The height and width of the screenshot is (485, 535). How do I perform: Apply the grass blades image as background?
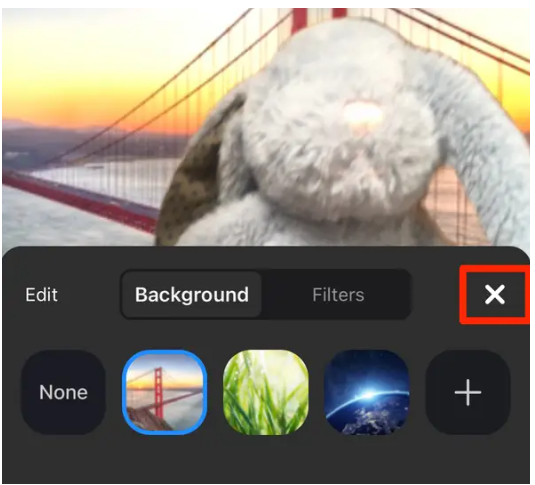(266, 392)
